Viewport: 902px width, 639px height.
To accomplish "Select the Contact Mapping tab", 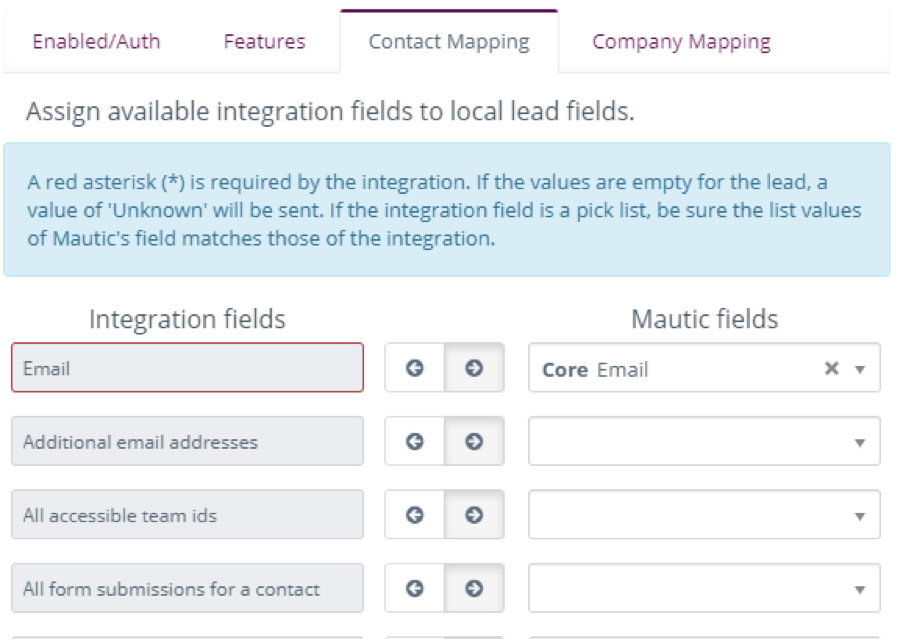I will (449, 41).
